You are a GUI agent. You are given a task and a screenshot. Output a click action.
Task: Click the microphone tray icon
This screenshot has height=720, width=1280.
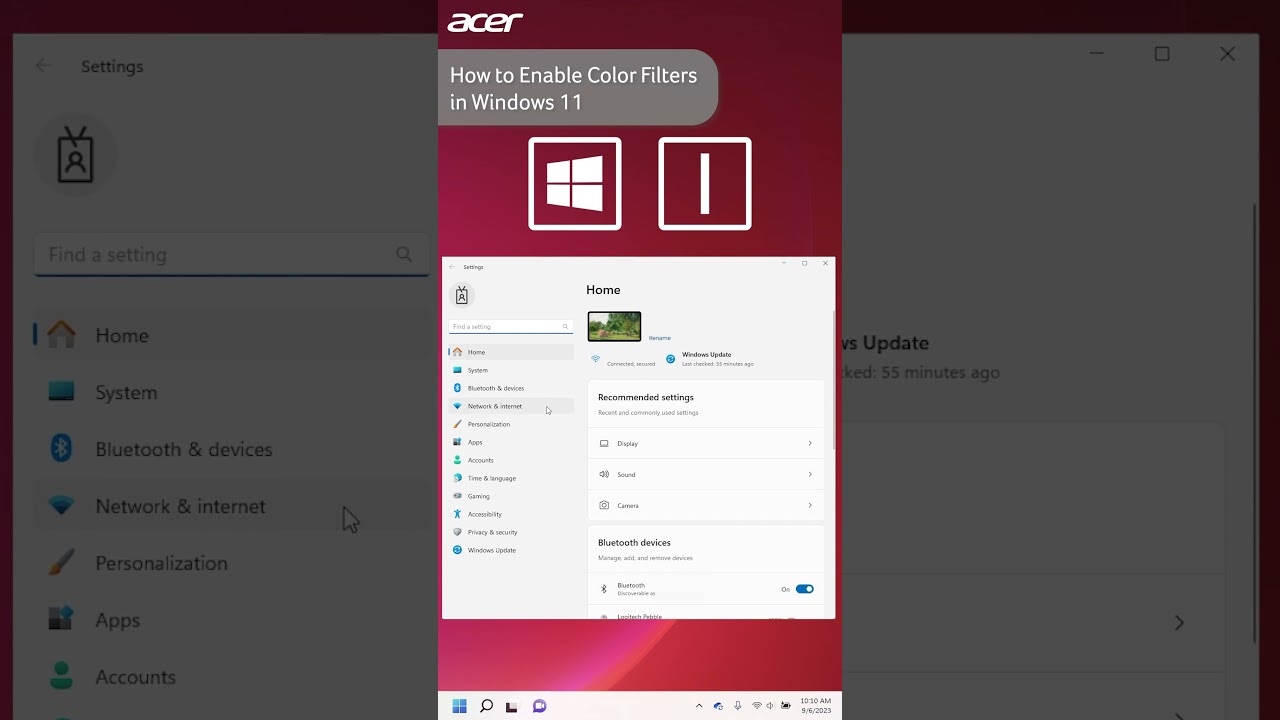pos(738,706)
